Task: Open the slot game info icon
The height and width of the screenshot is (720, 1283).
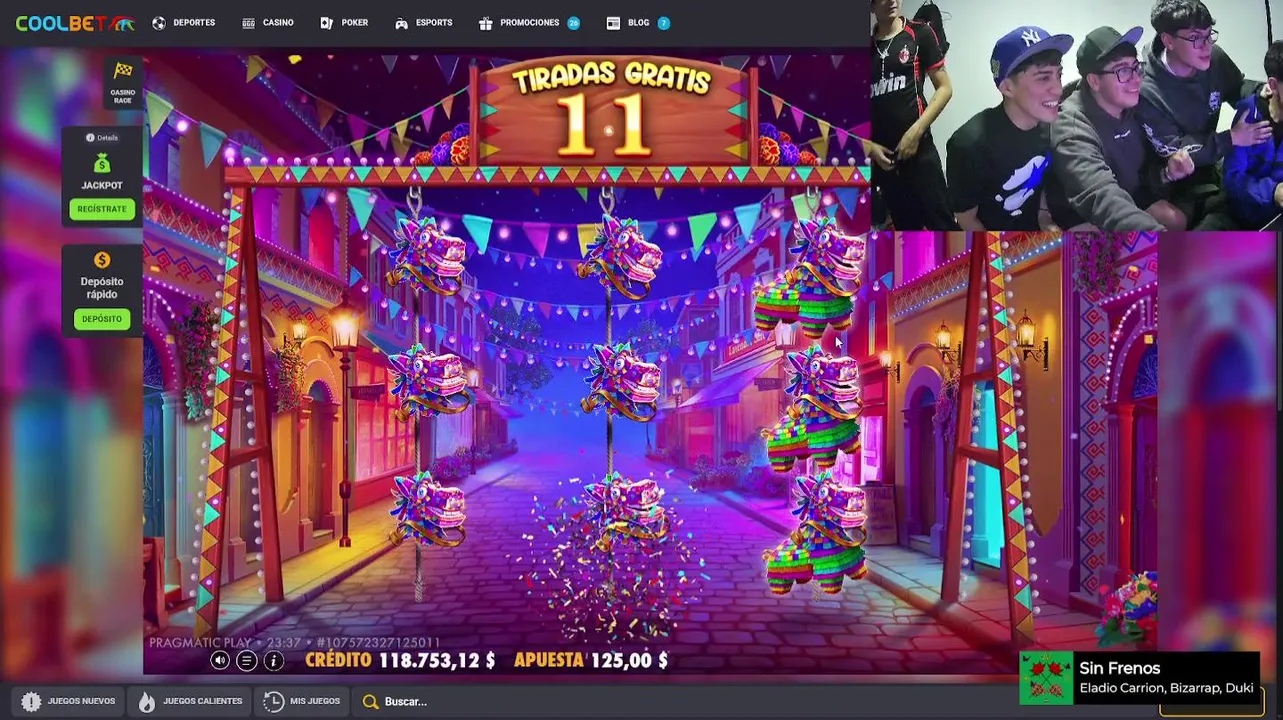Action: [x=273, y=661]
